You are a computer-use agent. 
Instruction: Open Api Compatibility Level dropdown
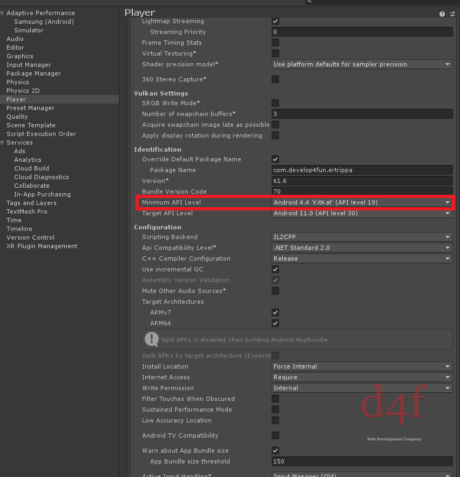tap(362, 248)
